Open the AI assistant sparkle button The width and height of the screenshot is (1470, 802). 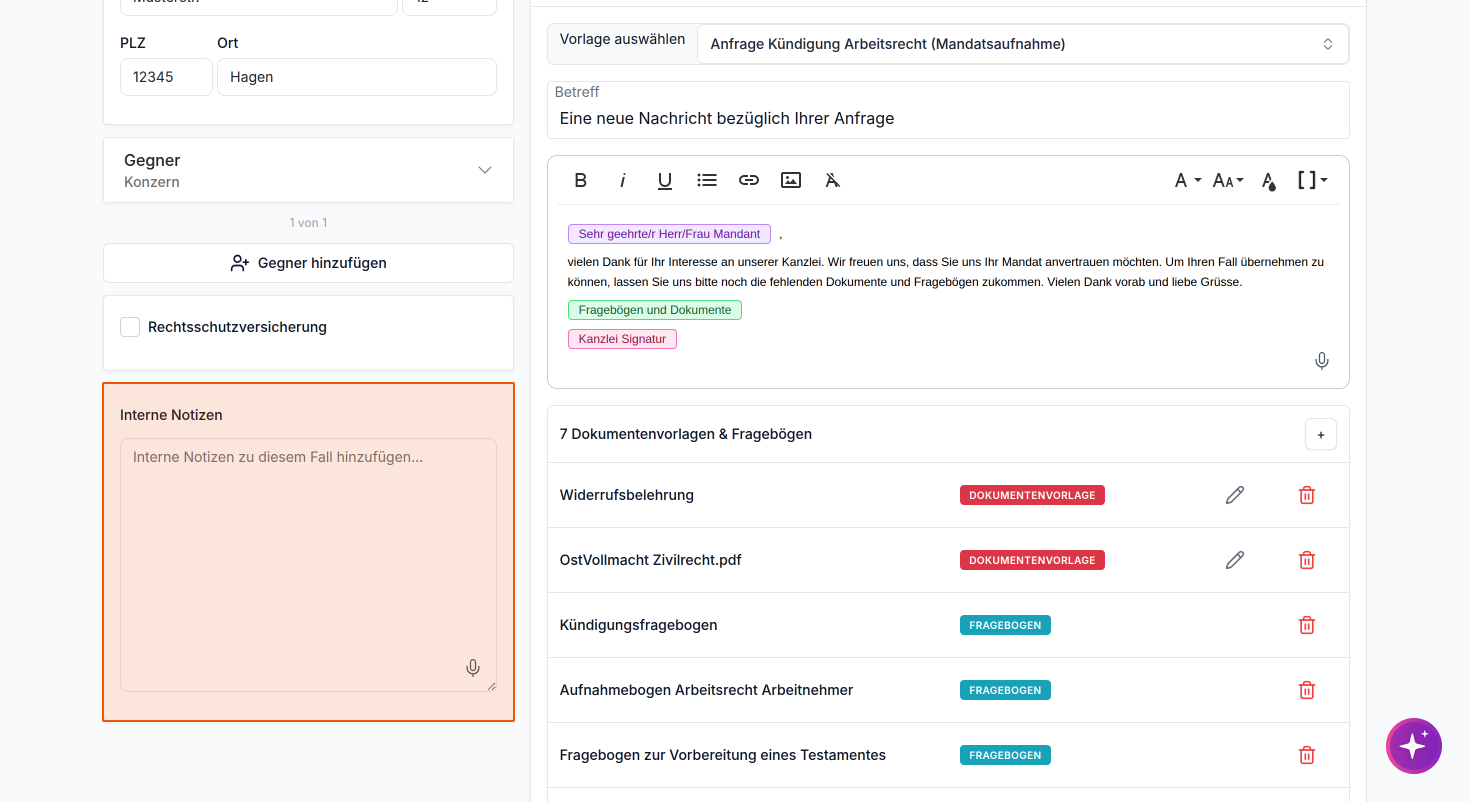point(1414,746)
